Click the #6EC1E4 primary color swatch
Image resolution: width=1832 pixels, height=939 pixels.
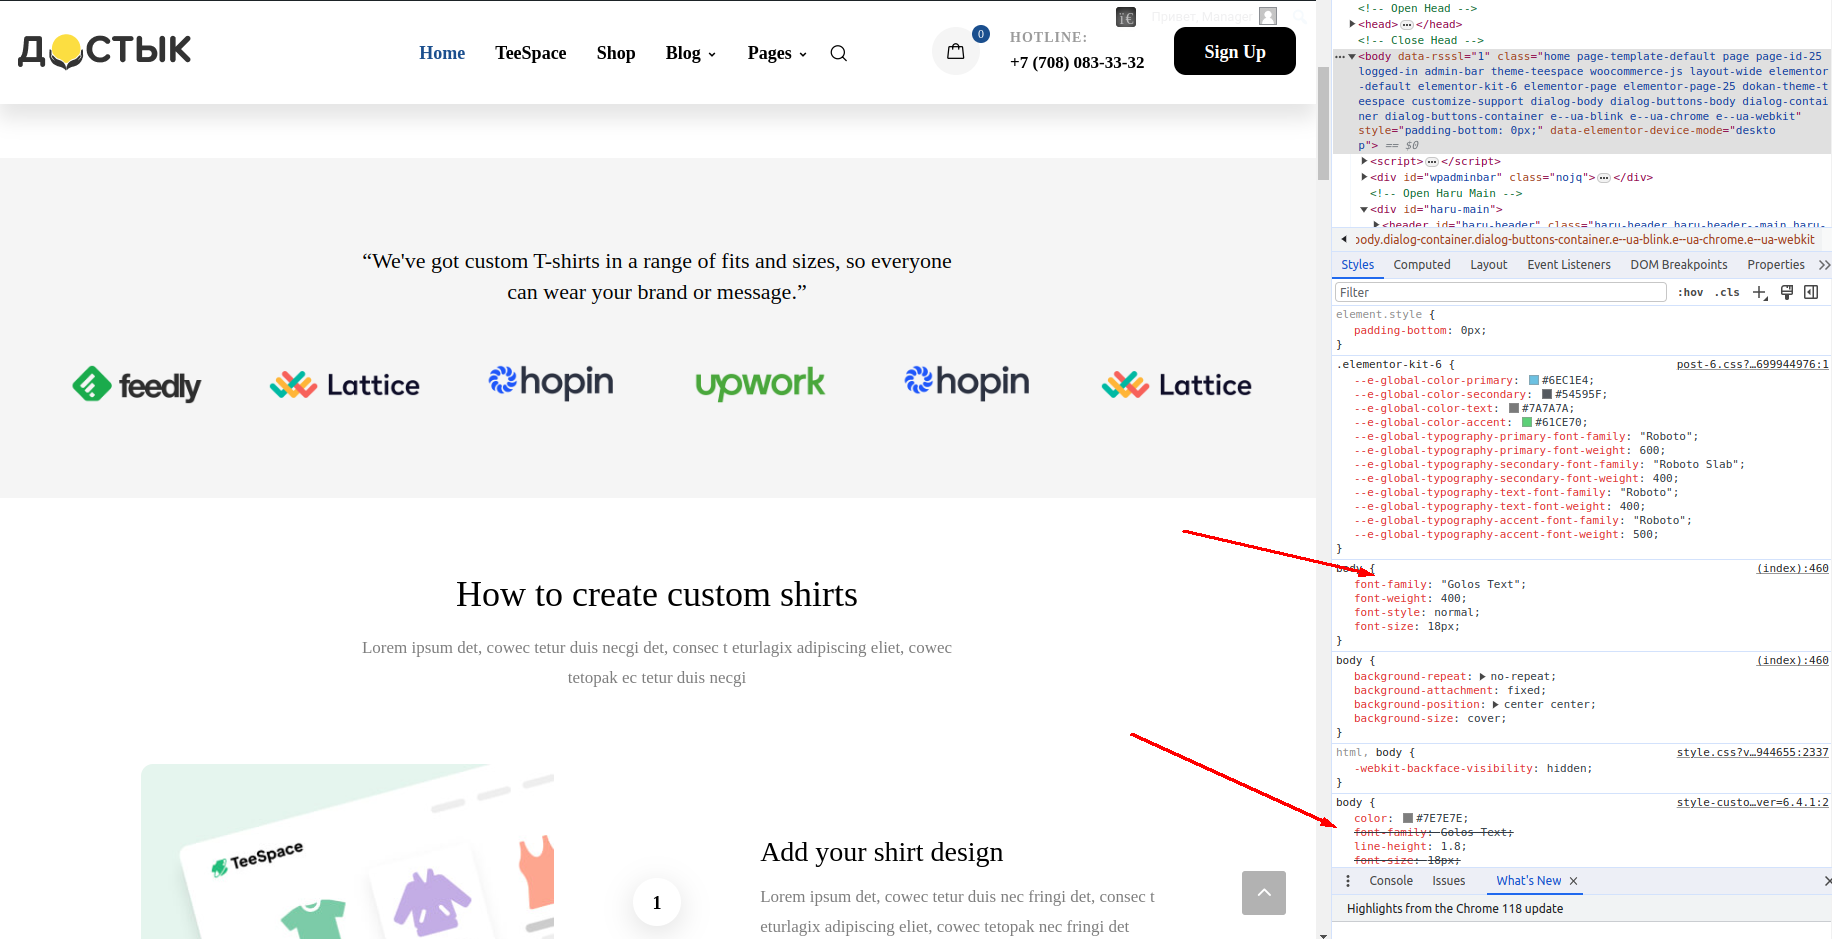[x=1534, y=381]
